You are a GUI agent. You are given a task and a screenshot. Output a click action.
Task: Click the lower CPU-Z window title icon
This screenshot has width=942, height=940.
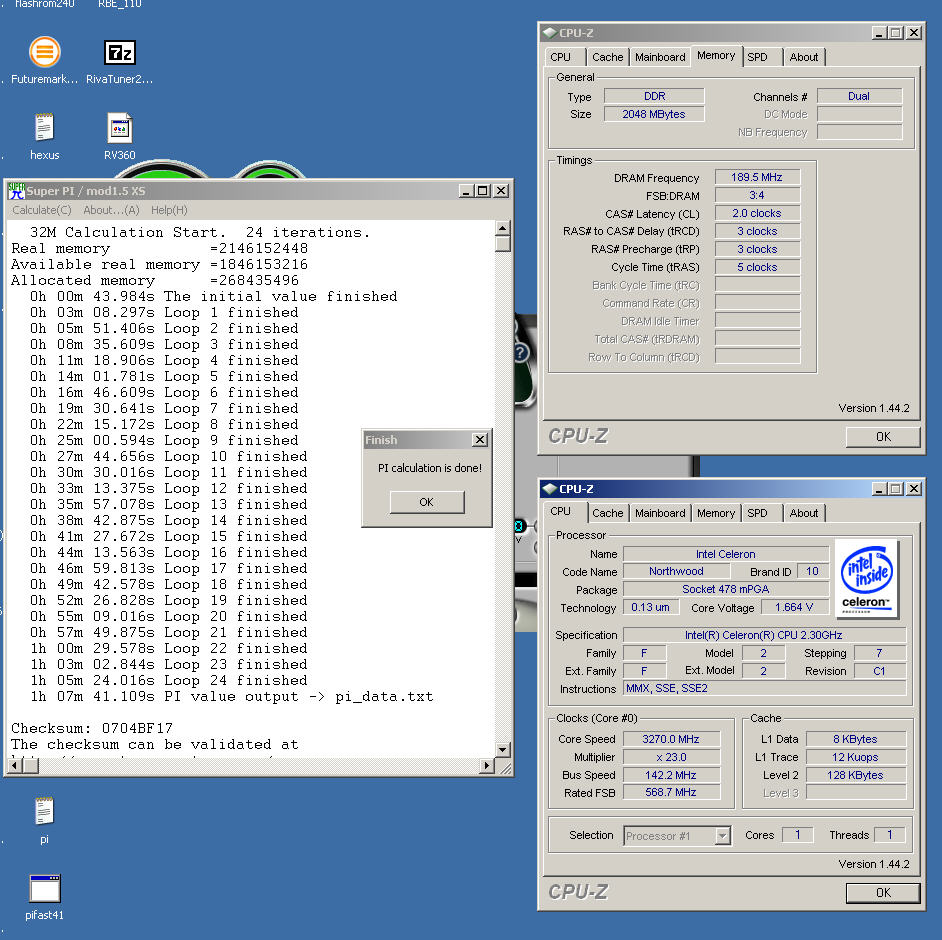pos(549,488)
